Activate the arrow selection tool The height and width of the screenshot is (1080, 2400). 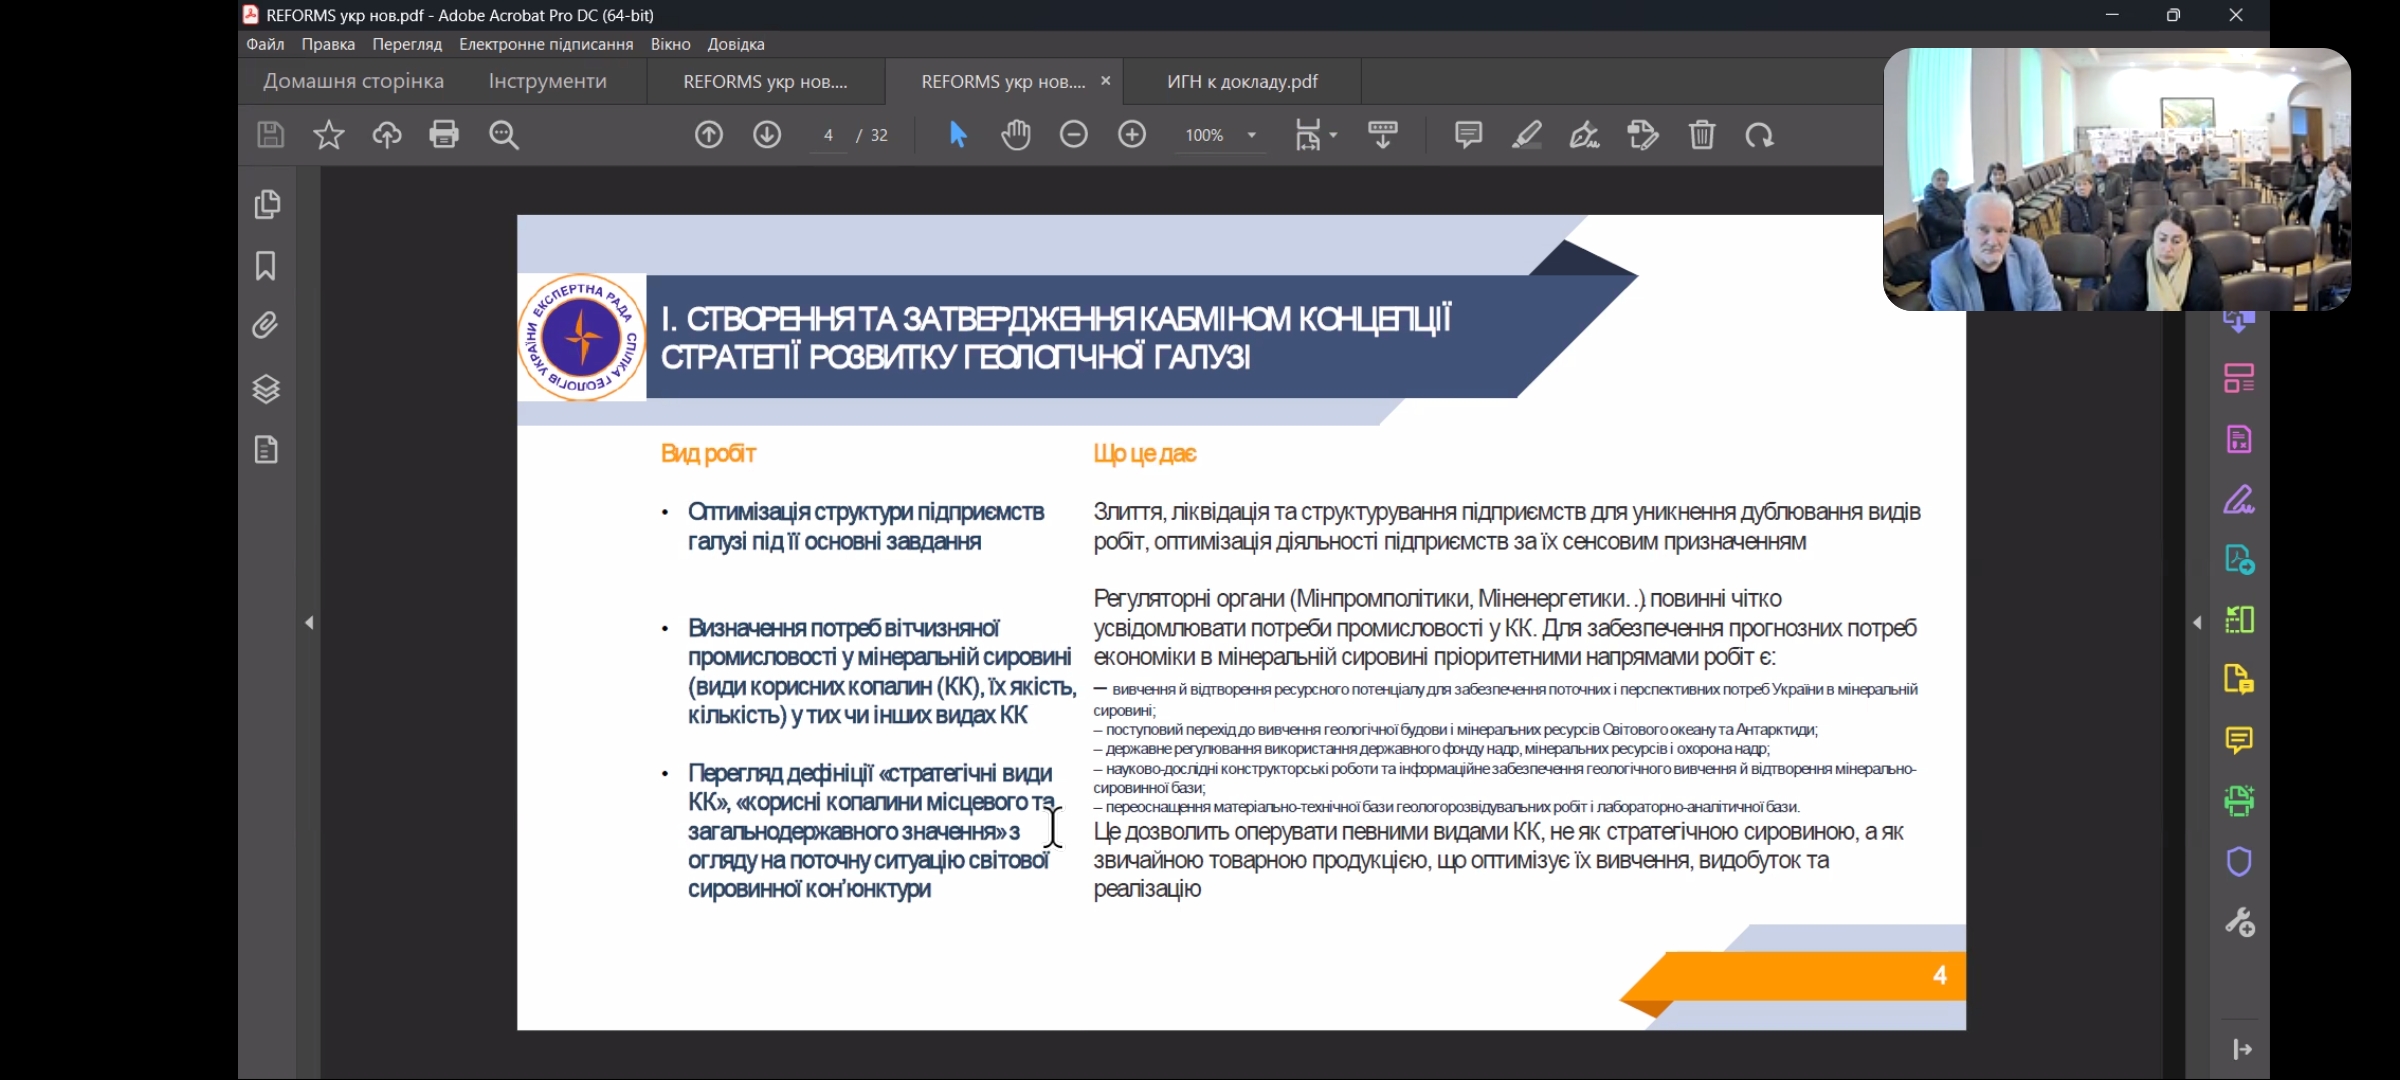[957, 134]
